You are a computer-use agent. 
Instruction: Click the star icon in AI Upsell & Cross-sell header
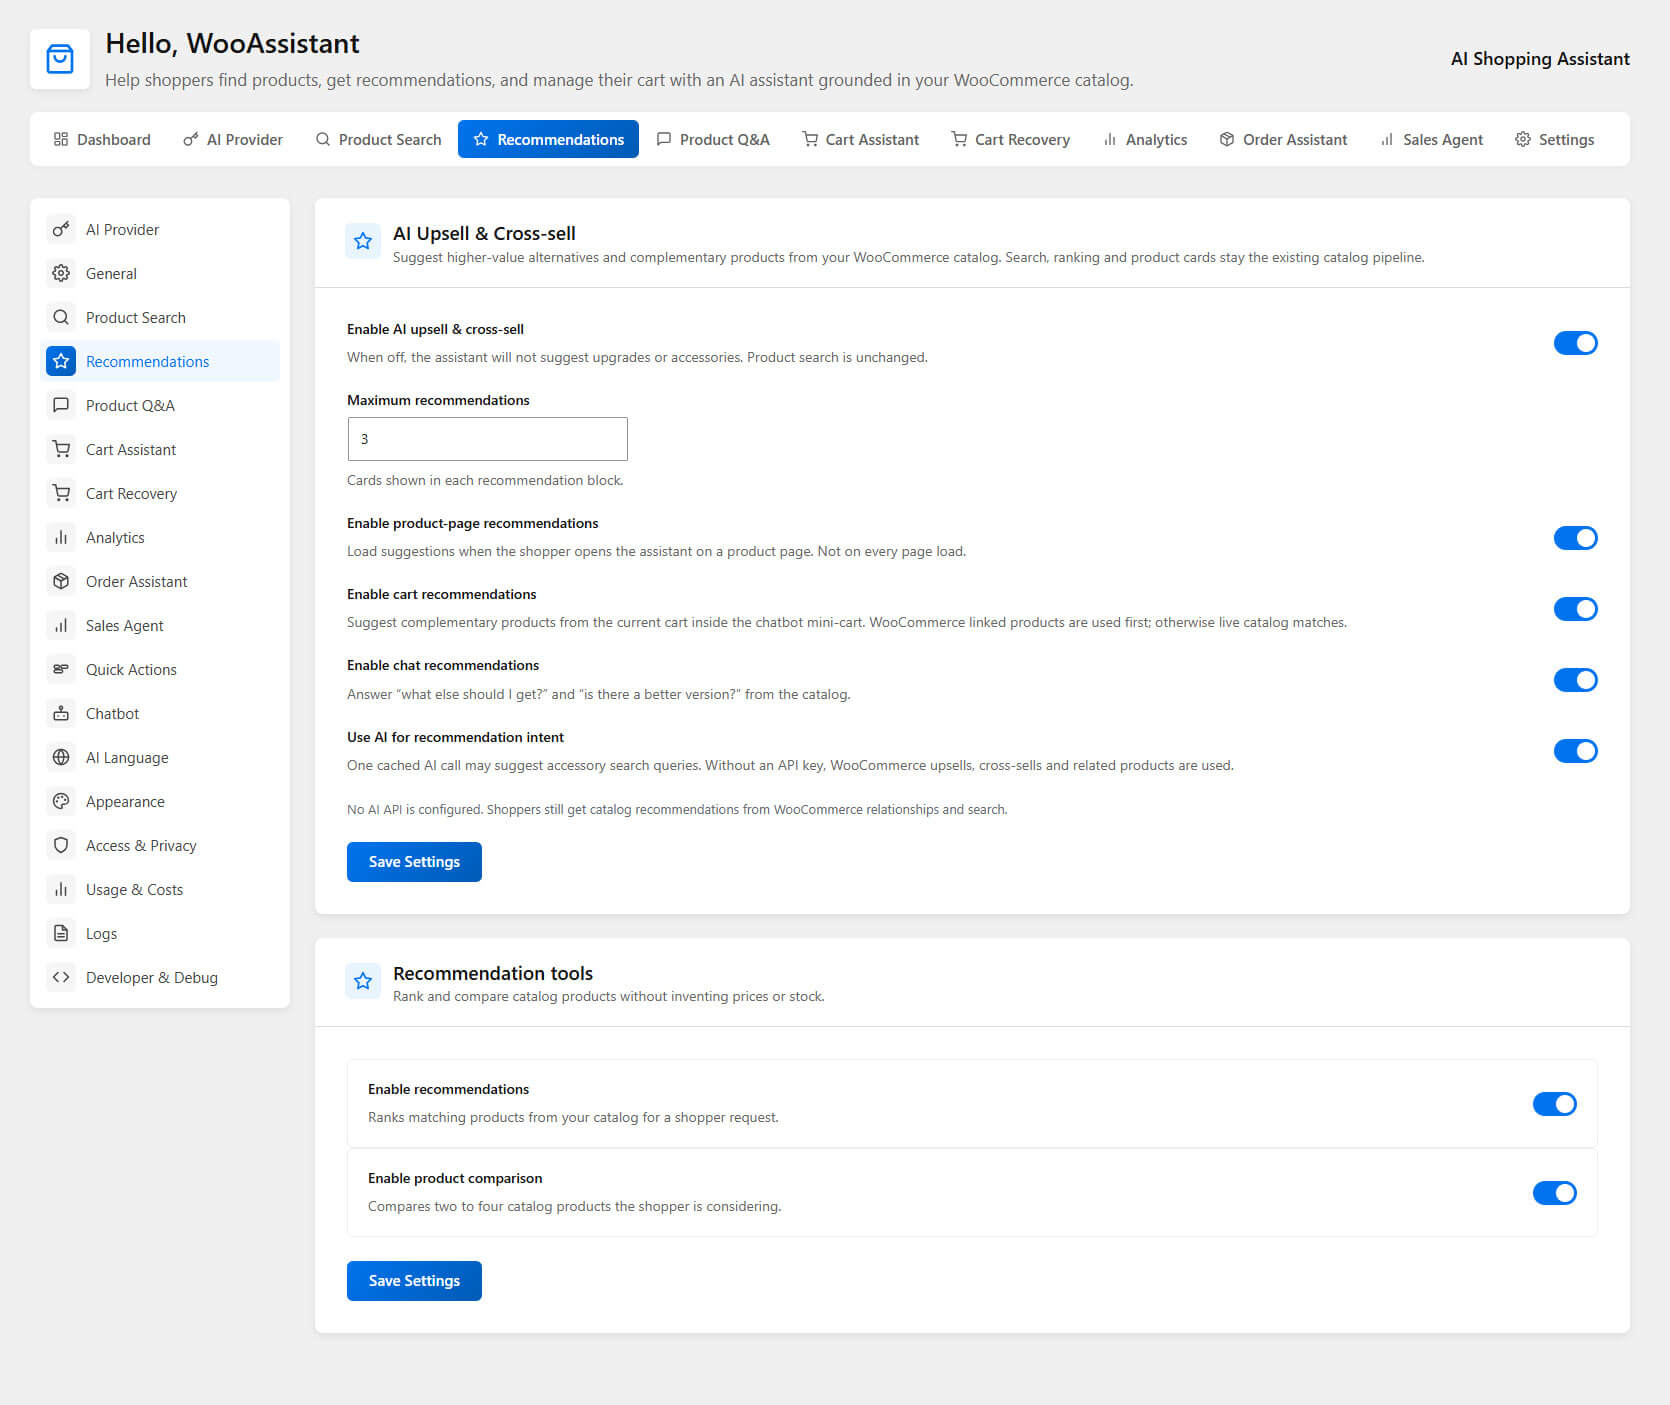tap(363, 241)
